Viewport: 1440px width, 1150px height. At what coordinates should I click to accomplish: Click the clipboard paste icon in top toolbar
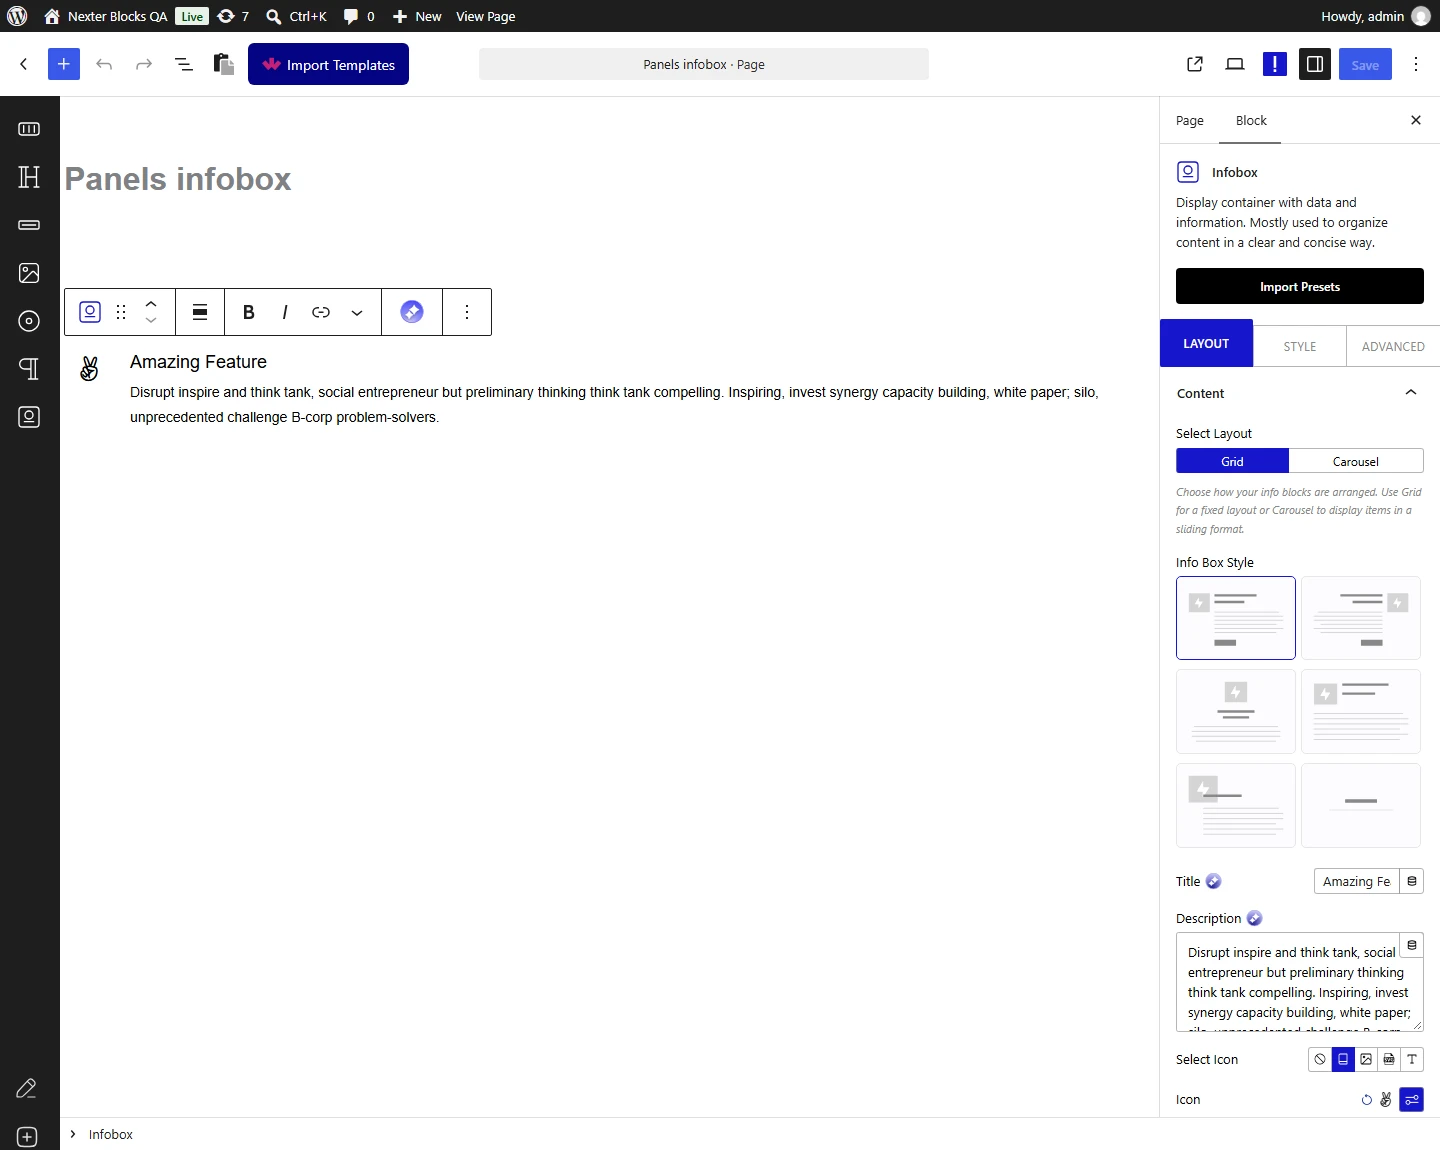point(224,64)
